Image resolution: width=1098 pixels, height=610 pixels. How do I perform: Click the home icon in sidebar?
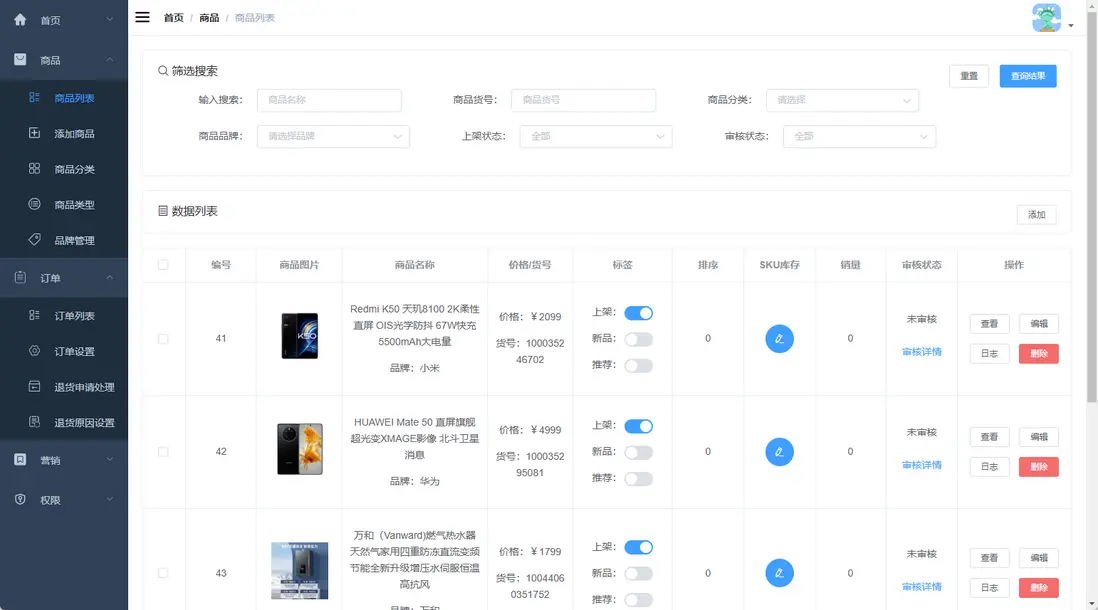[20, 20]
